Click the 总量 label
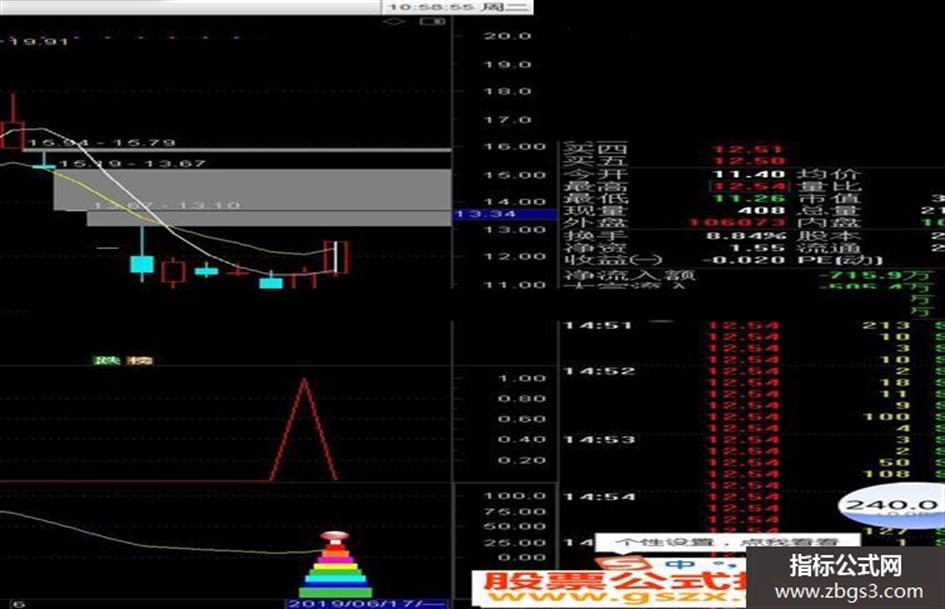Image resolution: width=945 pixels, height=609 pixels. [x=829, y=210]
